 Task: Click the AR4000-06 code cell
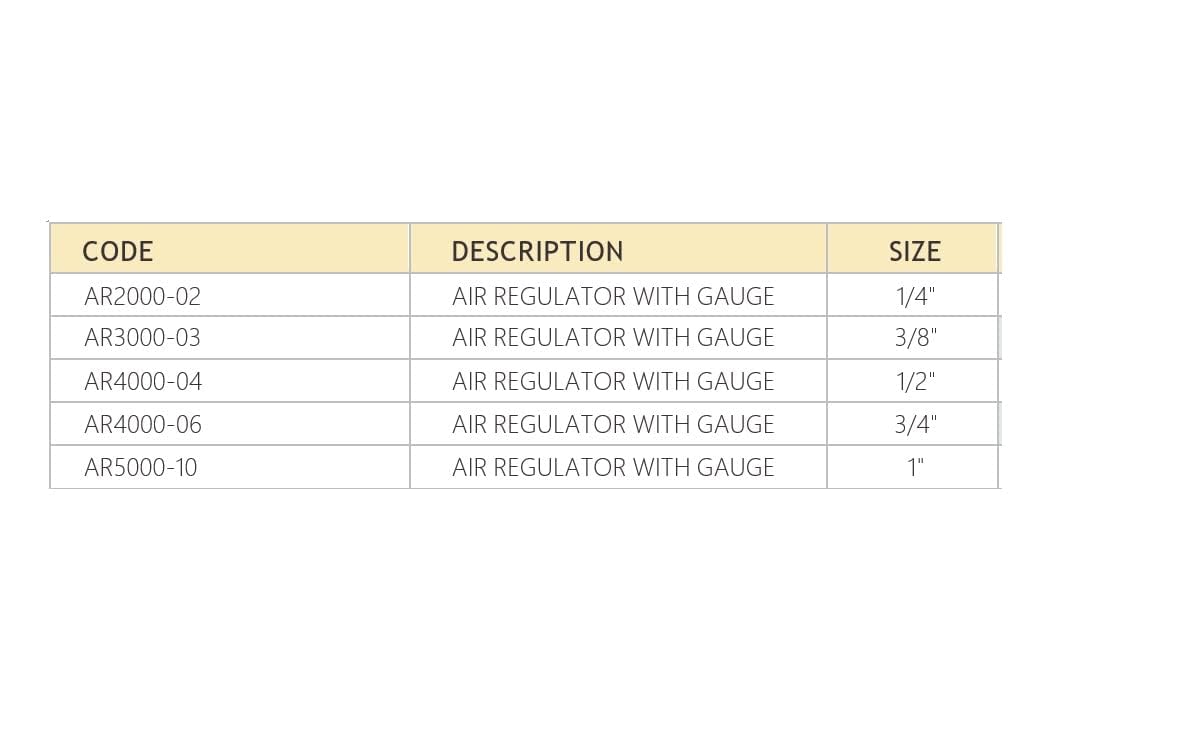(x=143, y=424)
